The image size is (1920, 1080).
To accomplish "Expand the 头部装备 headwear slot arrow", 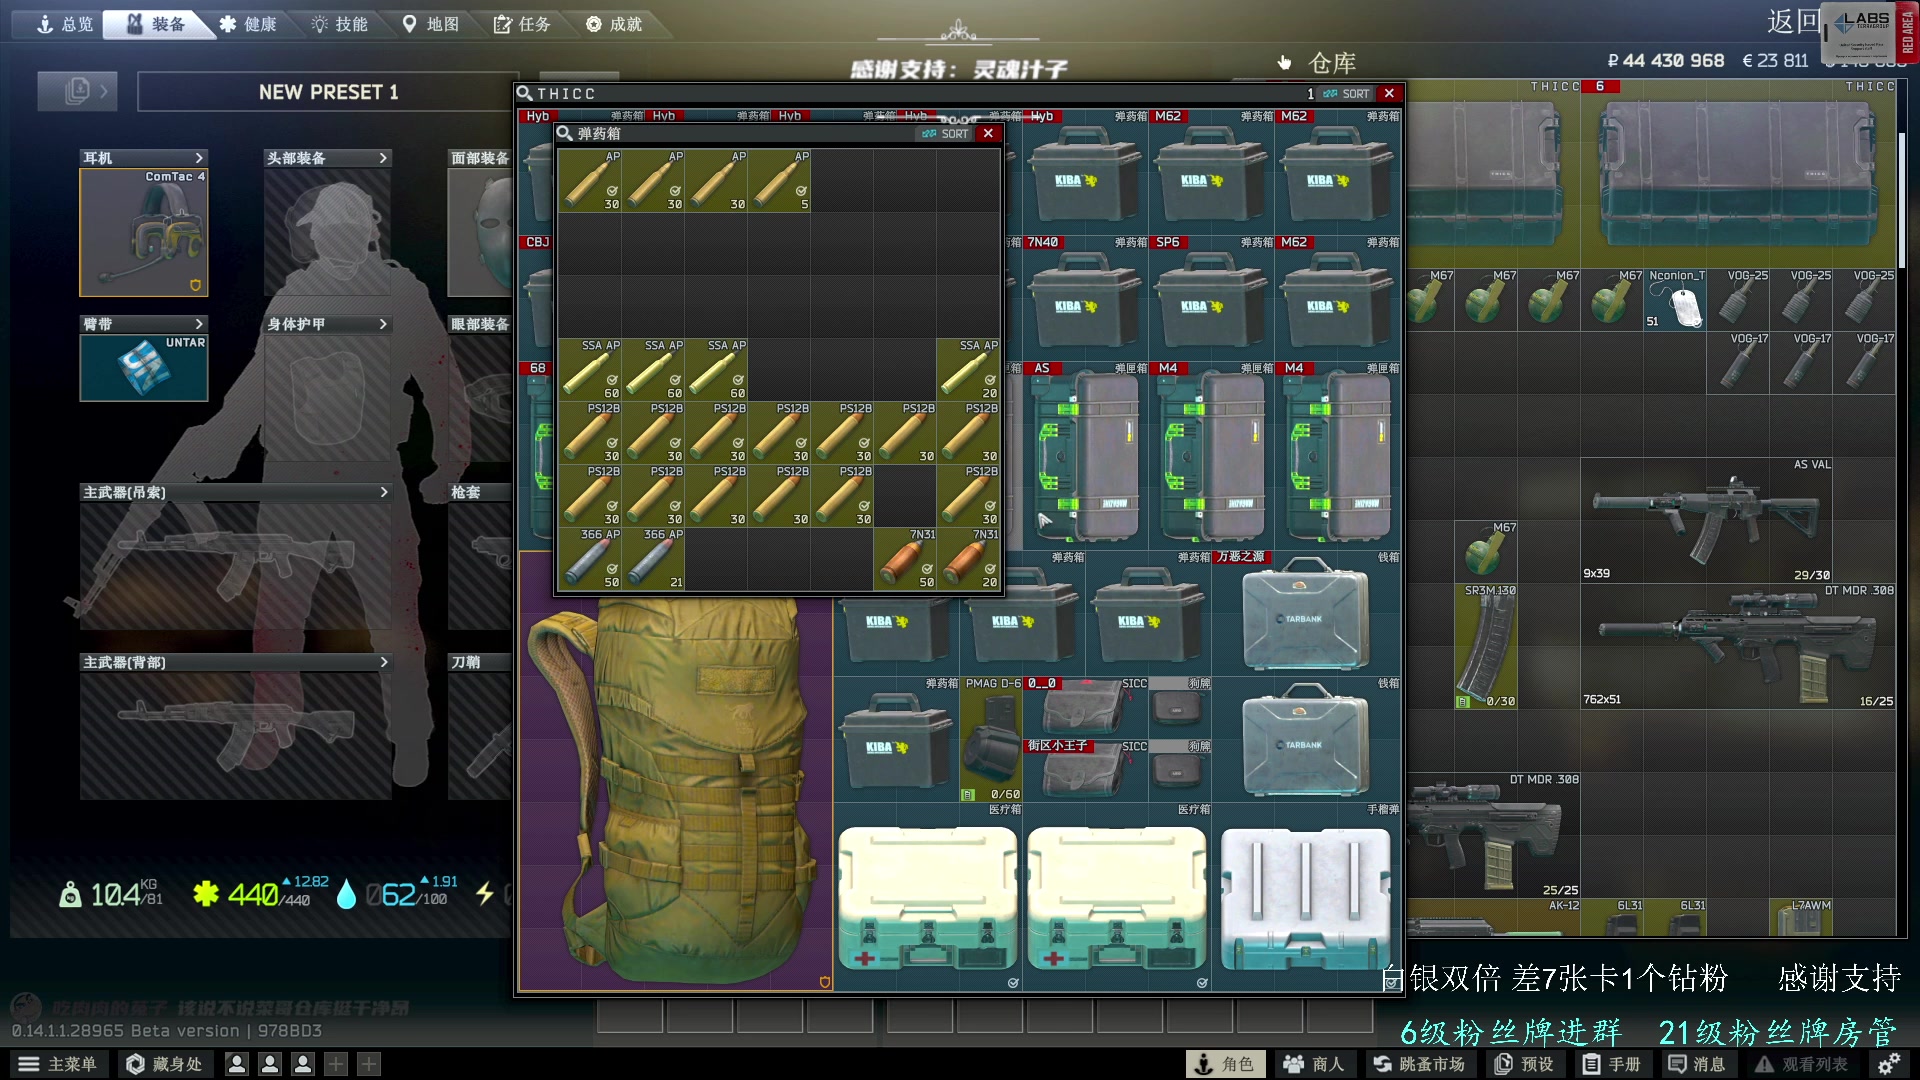I will (383, 158).
